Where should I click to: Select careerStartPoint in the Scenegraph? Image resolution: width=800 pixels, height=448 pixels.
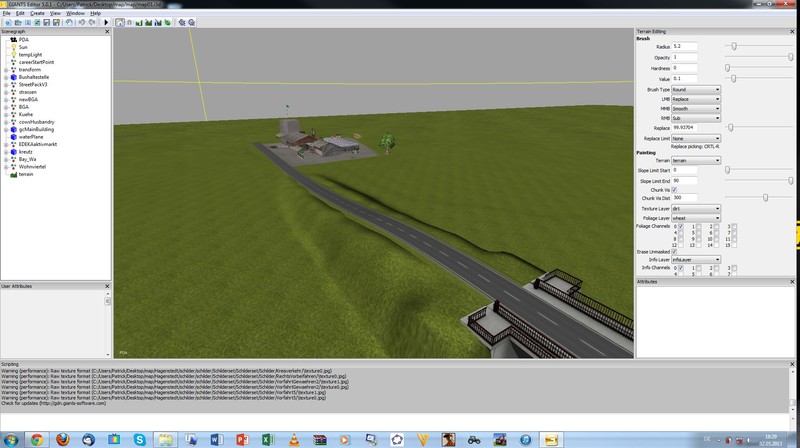point(36,62)
